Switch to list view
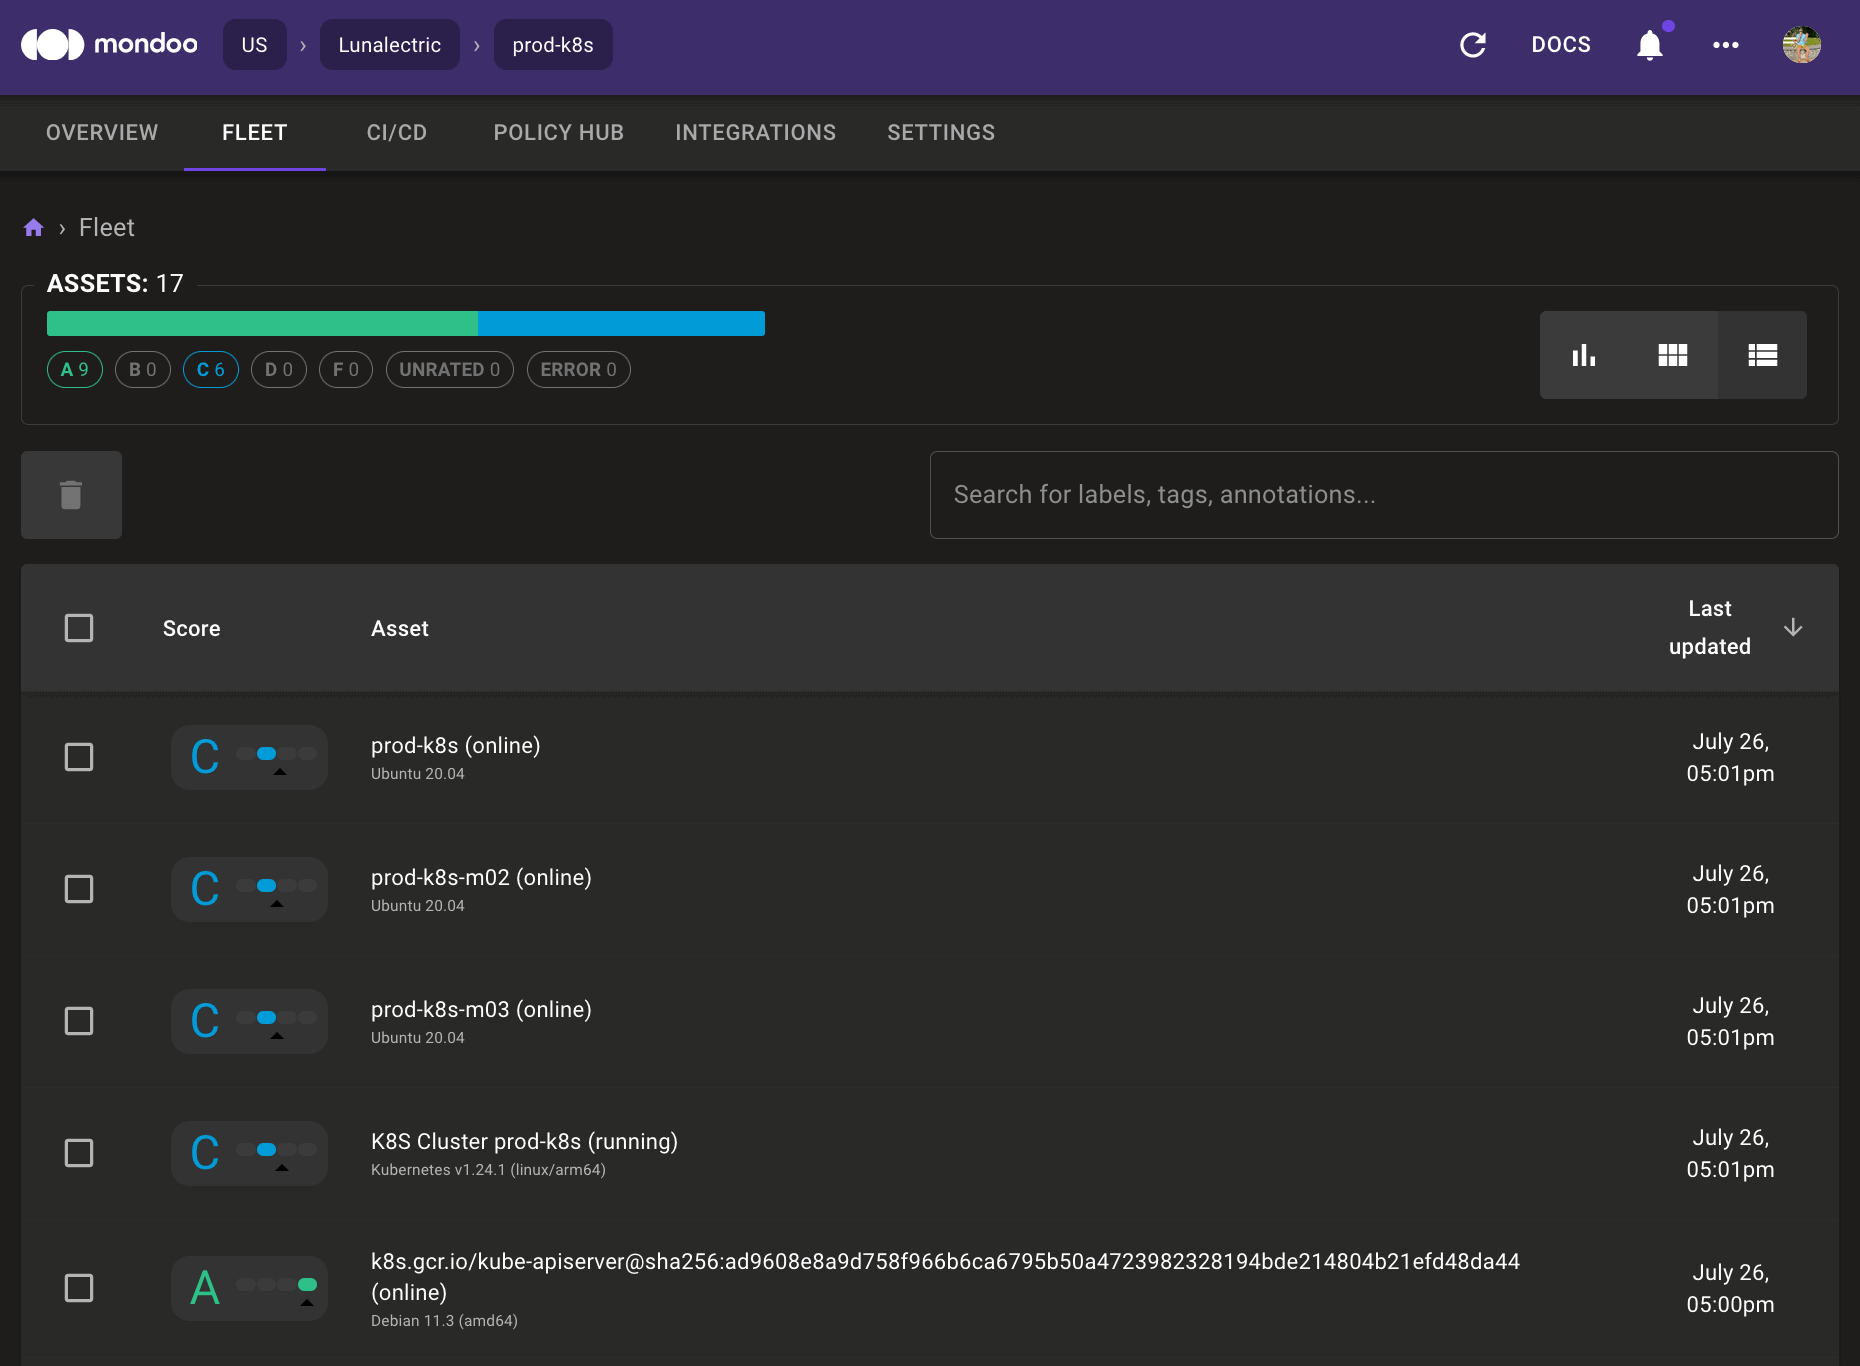1860x1366 pixels. coord(1762,355)
